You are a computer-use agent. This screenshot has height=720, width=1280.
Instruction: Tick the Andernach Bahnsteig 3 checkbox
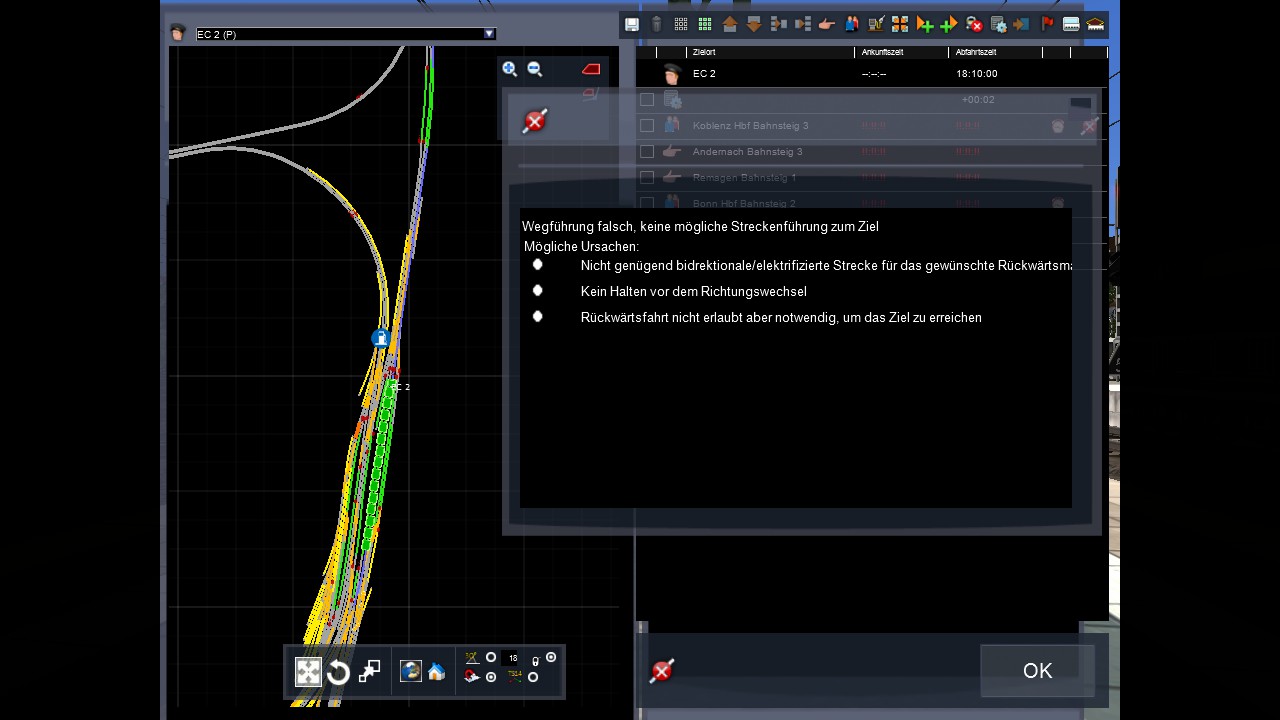pos(647,152)
